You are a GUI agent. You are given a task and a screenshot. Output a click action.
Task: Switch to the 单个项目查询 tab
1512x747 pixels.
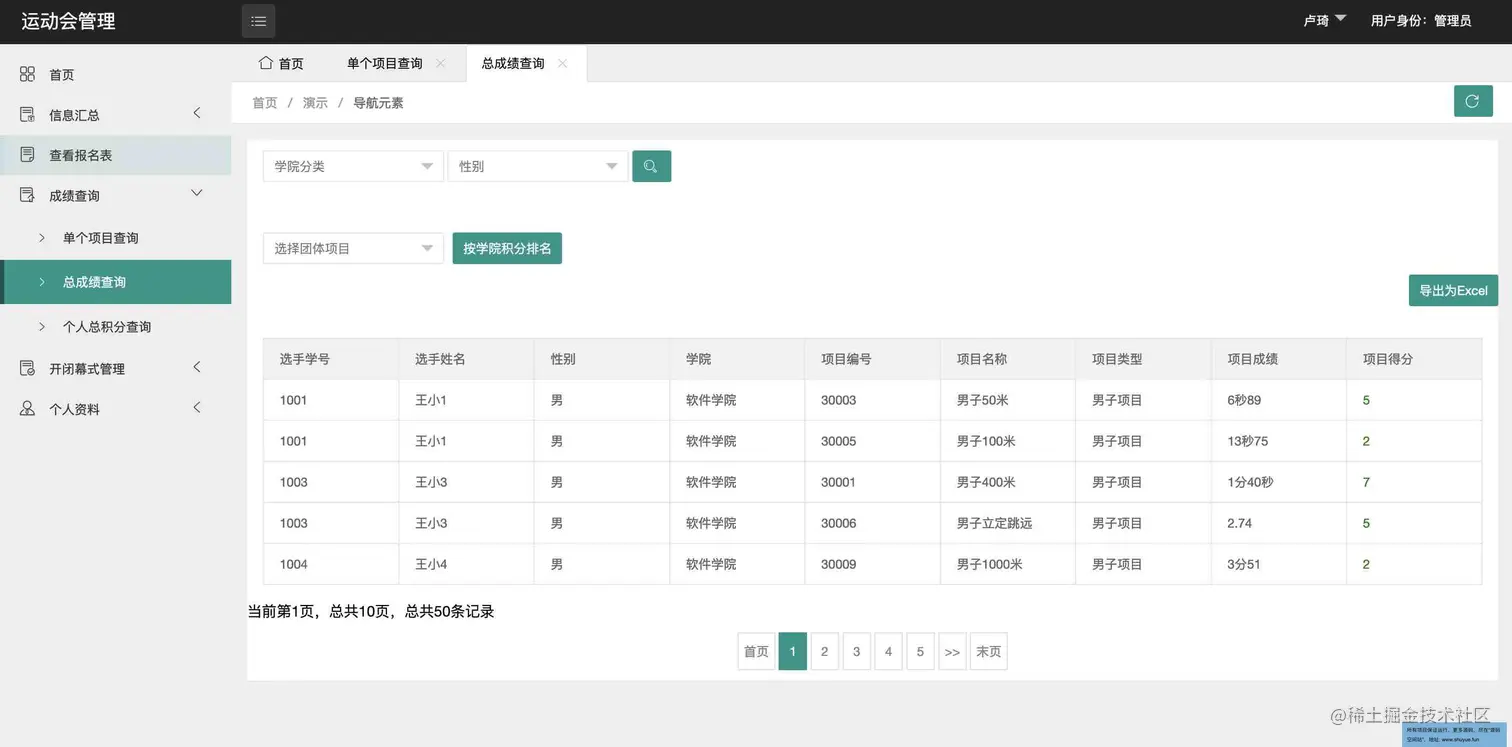tap(395, 63)
